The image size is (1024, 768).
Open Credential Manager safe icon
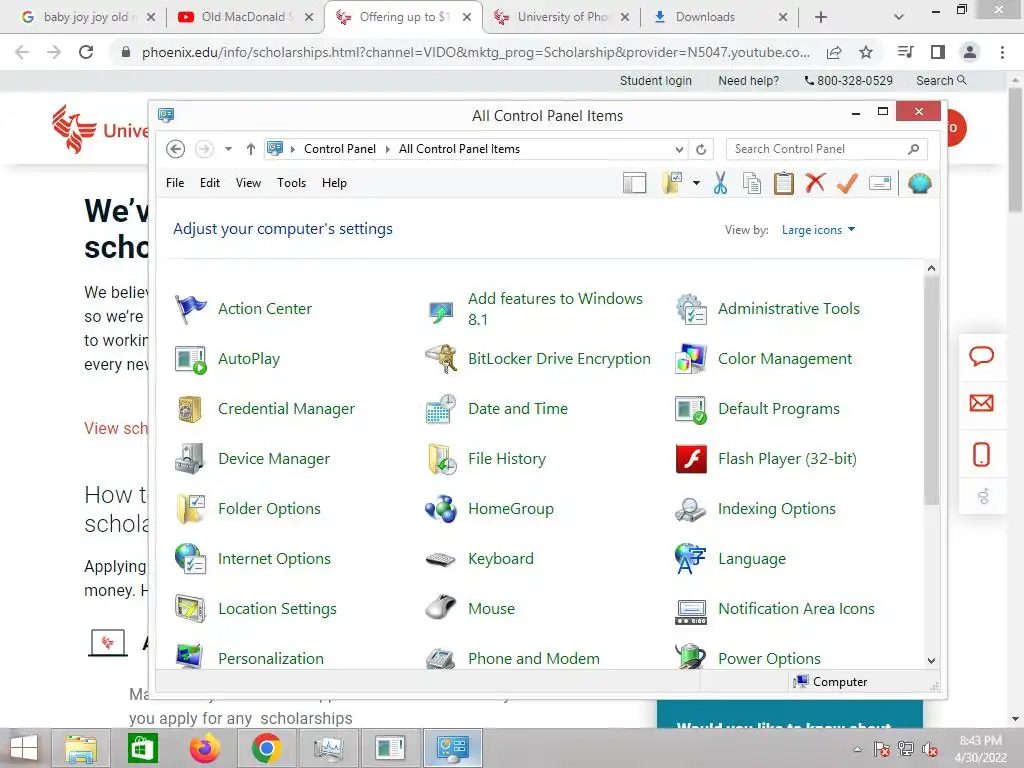191,409
